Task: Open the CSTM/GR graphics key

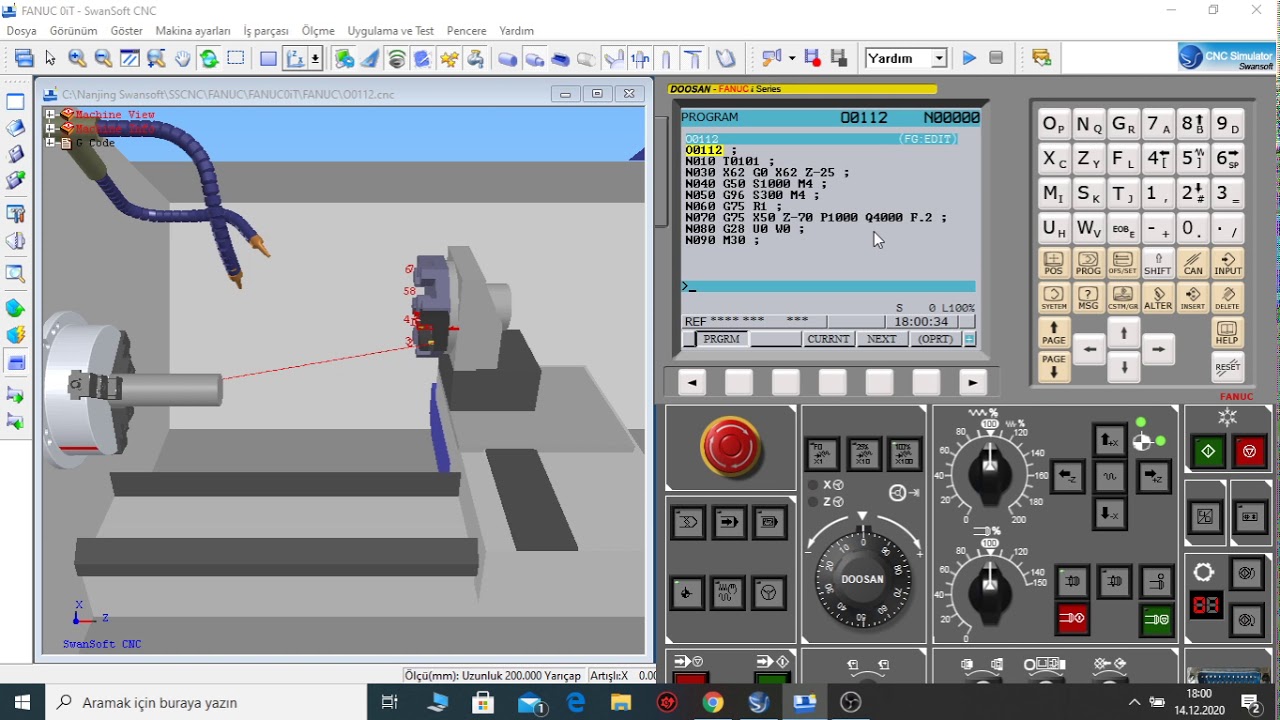Action: click(x=1123, y=298)
